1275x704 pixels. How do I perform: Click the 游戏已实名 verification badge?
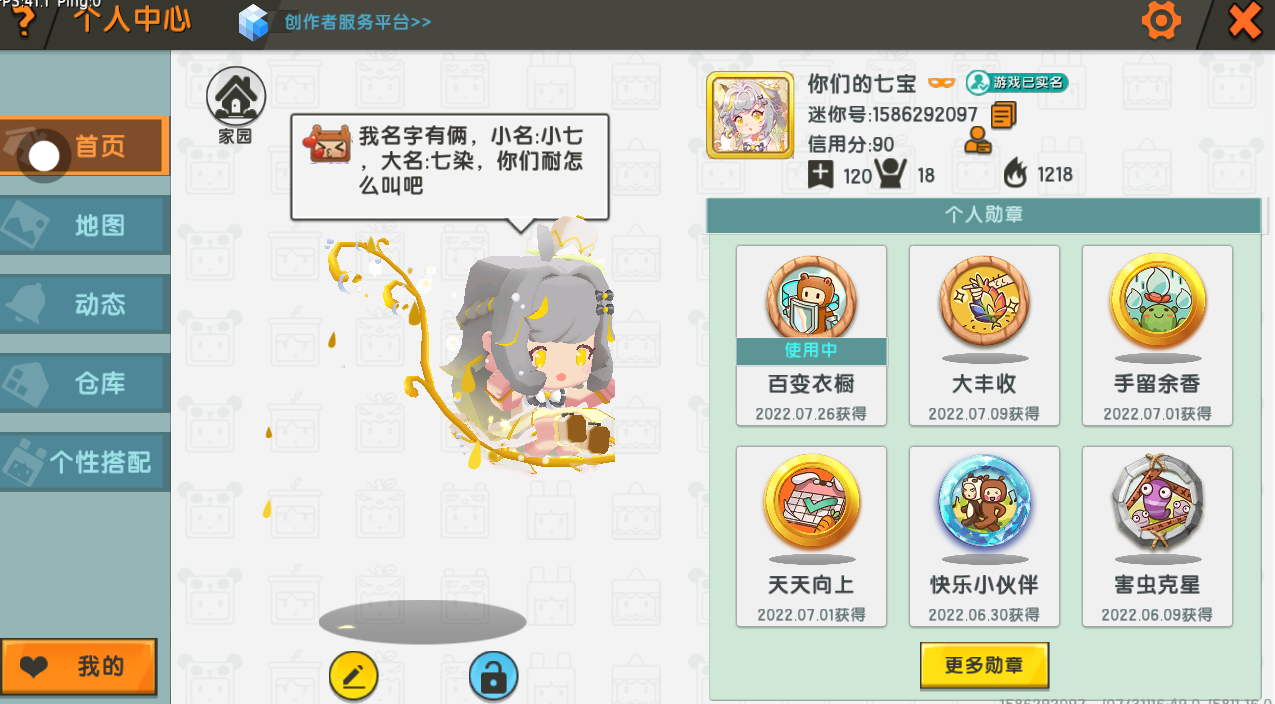pyautogui.click(x=1017, y=82)
